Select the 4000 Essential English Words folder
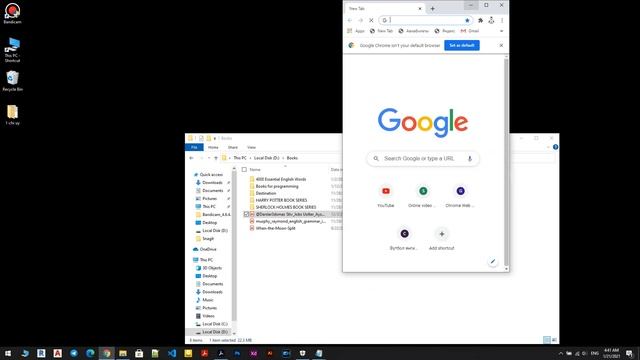Screen dimensions: 640x360 281,179
